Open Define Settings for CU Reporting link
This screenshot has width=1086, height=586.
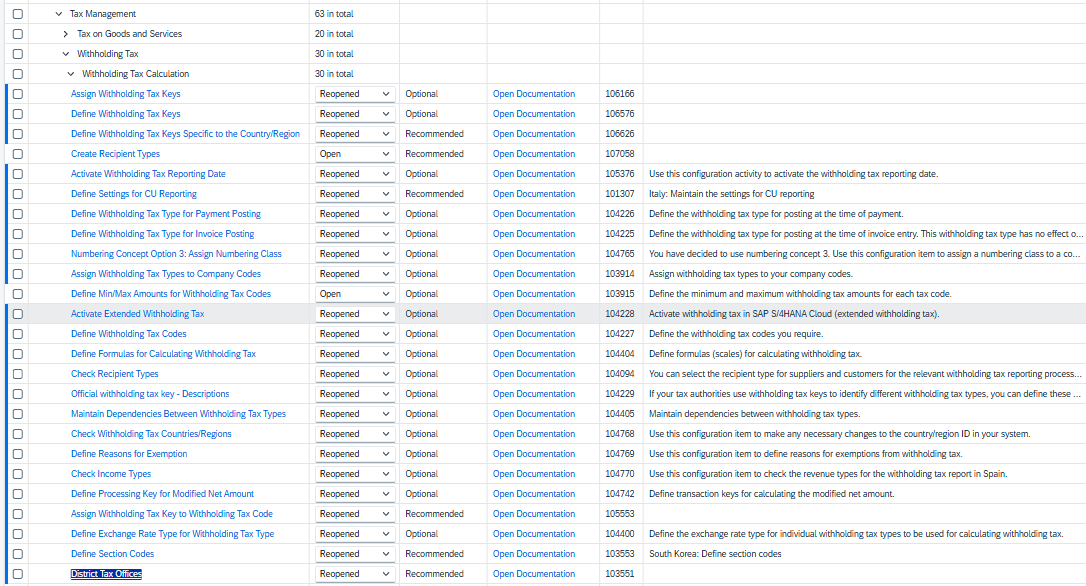coord(134,194)
